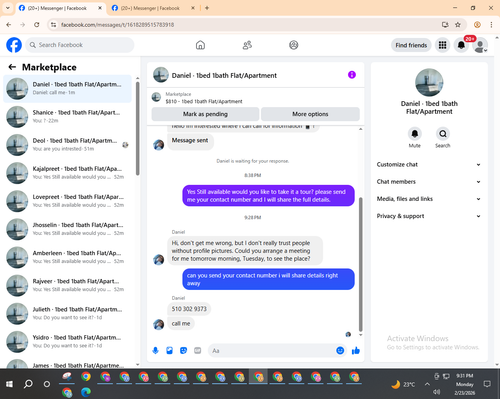
Task: Open the Facebook logo home link
Action: click(14, 45)
